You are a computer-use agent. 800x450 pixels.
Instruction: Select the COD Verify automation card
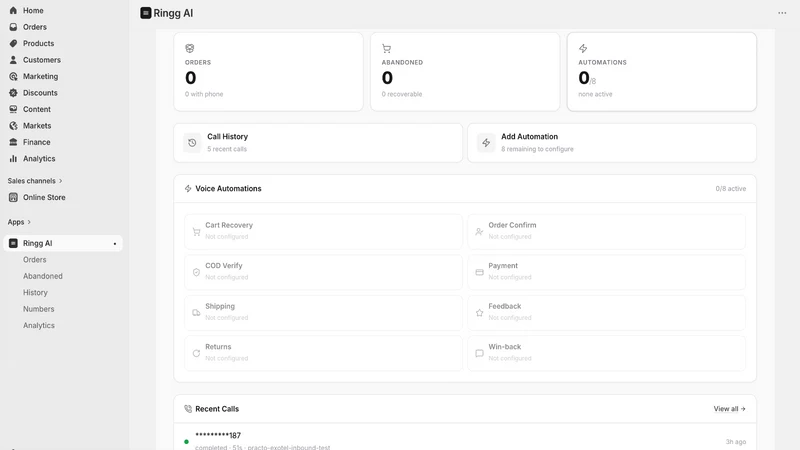click(323, 272)
